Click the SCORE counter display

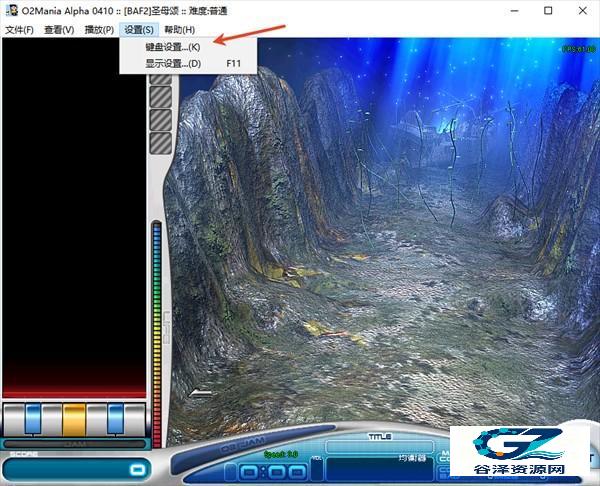click(77, 470)
